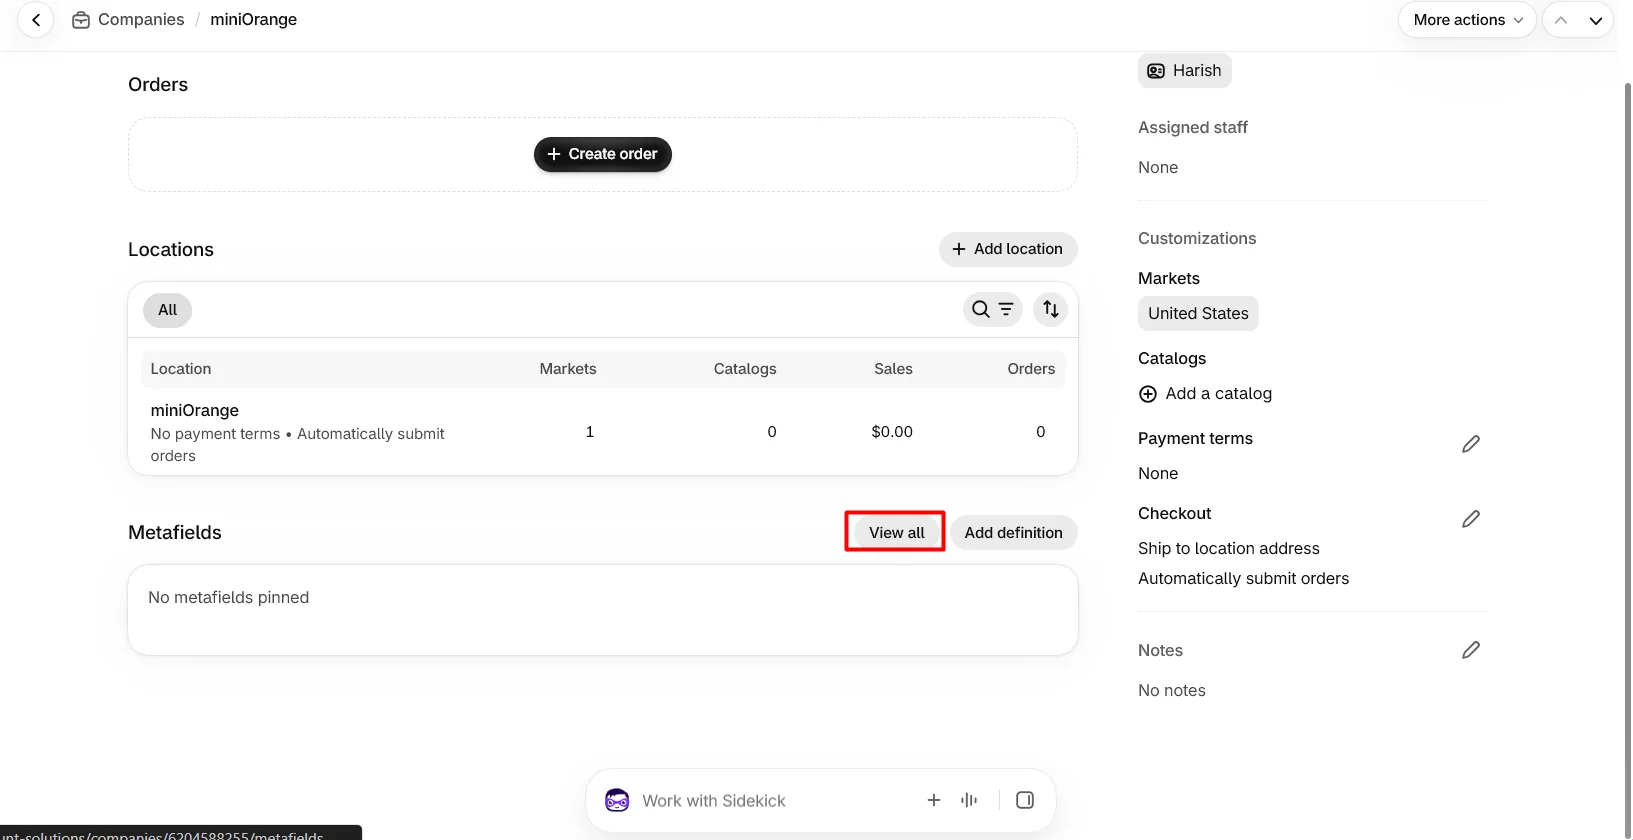Image resolution: width=1633 pixels, height=840 pixels.
Task: Click View all metafields
Action: (x=896, y=533)
